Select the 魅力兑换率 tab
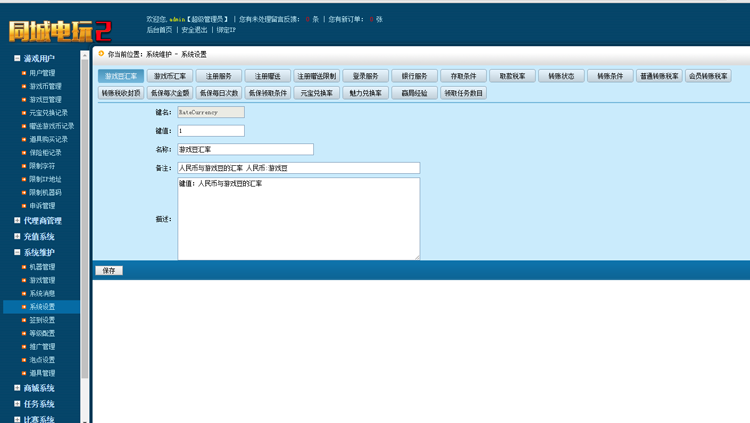This screenshot has width=750, height=423. (x=366, y=93)
